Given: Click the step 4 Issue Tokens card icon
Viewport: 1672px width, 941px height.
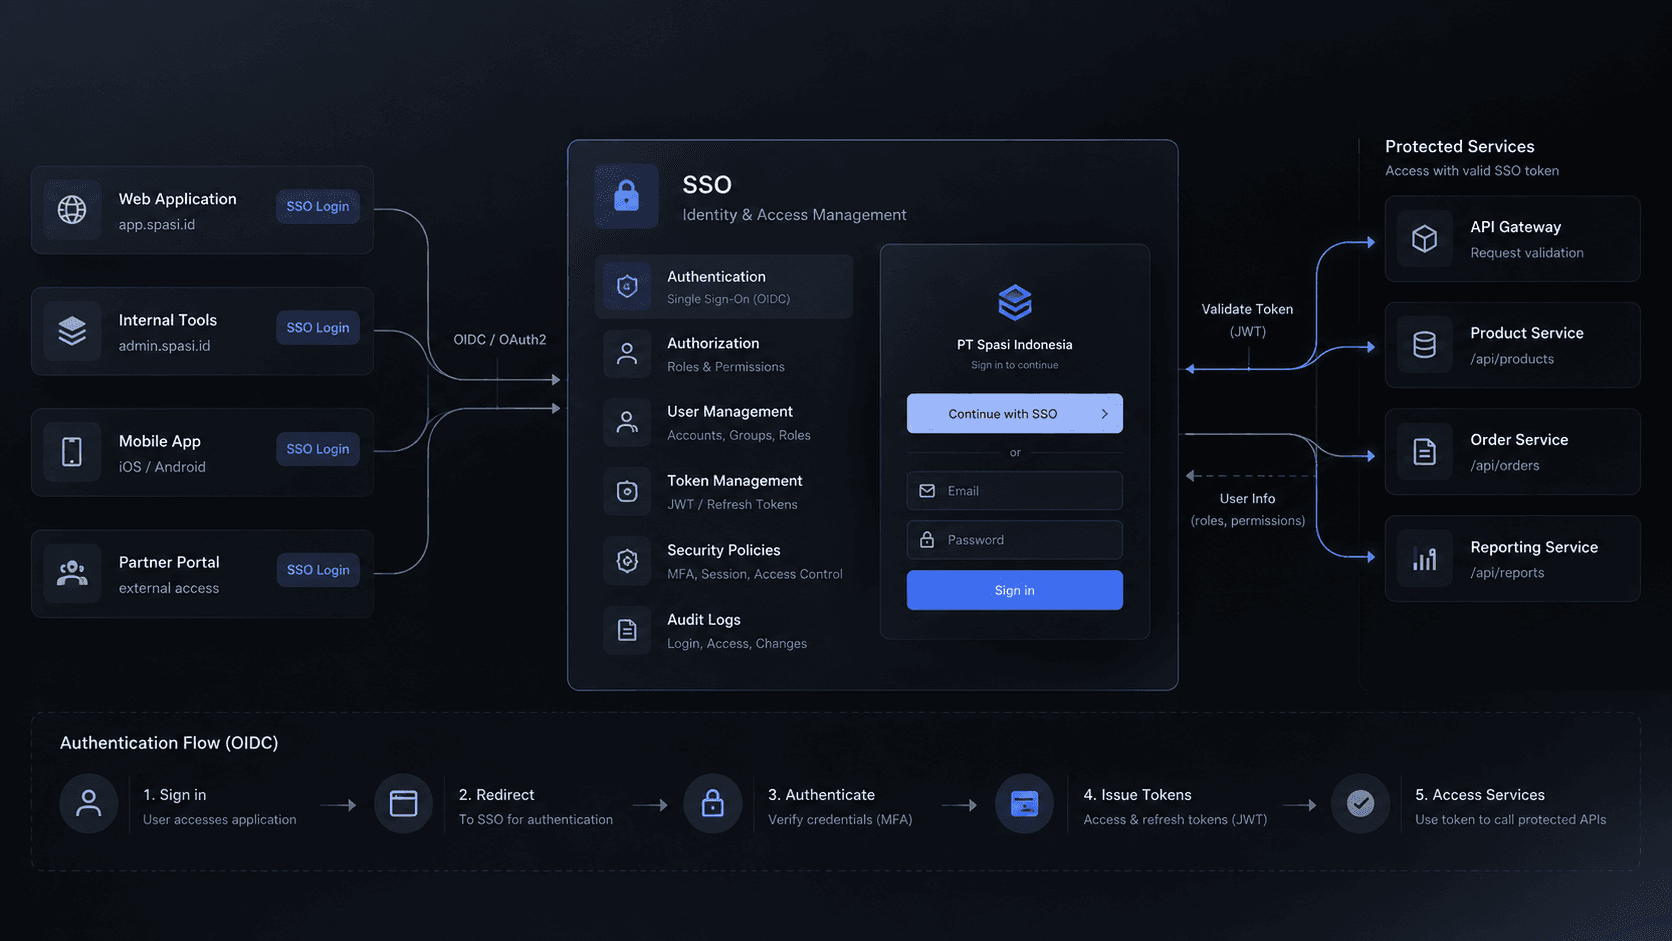Looking at the screenshot, I should 1024,803.
